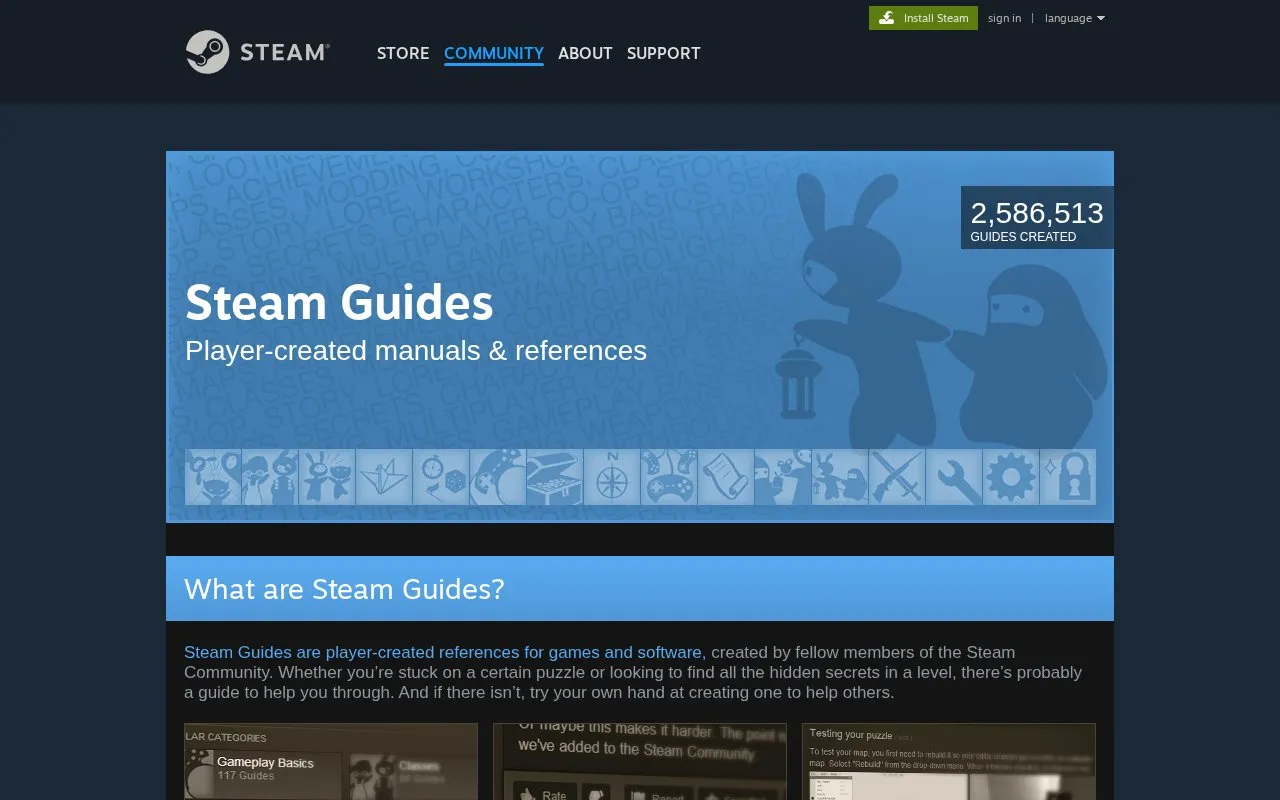This screenshot has width=1280, height=800.
Task: Select the padlock icon in banner
Action: coord(1068,477)
